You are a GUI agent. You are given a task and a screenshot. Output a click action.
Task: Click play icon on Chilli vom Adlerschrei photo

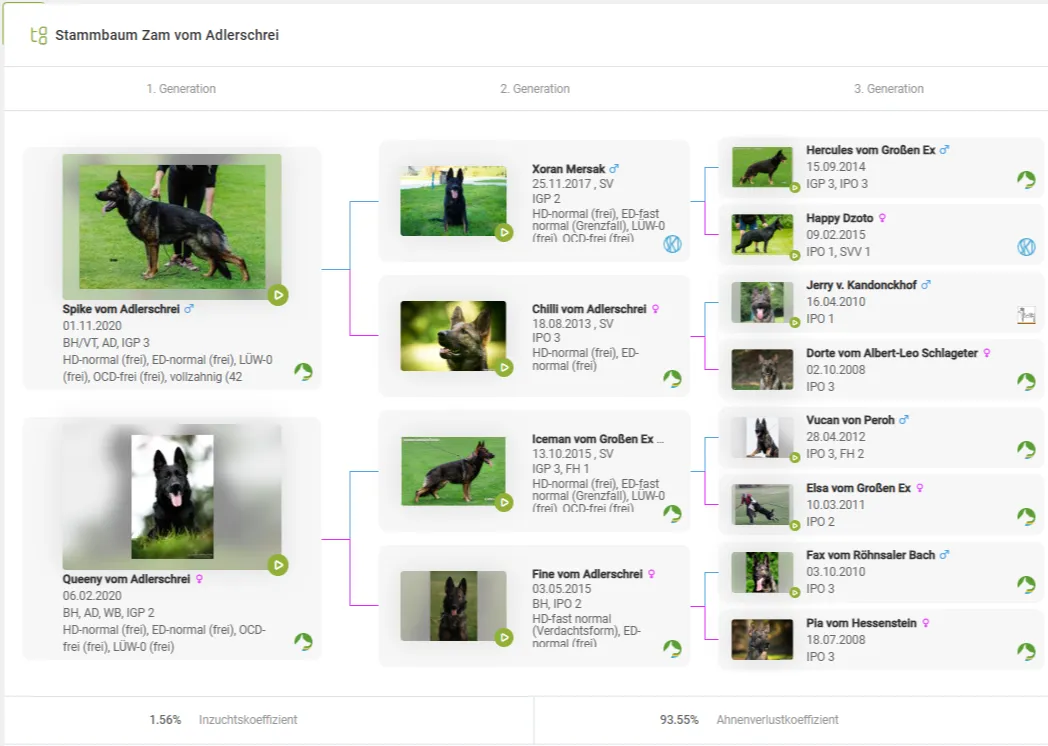(x=504, y=367)
